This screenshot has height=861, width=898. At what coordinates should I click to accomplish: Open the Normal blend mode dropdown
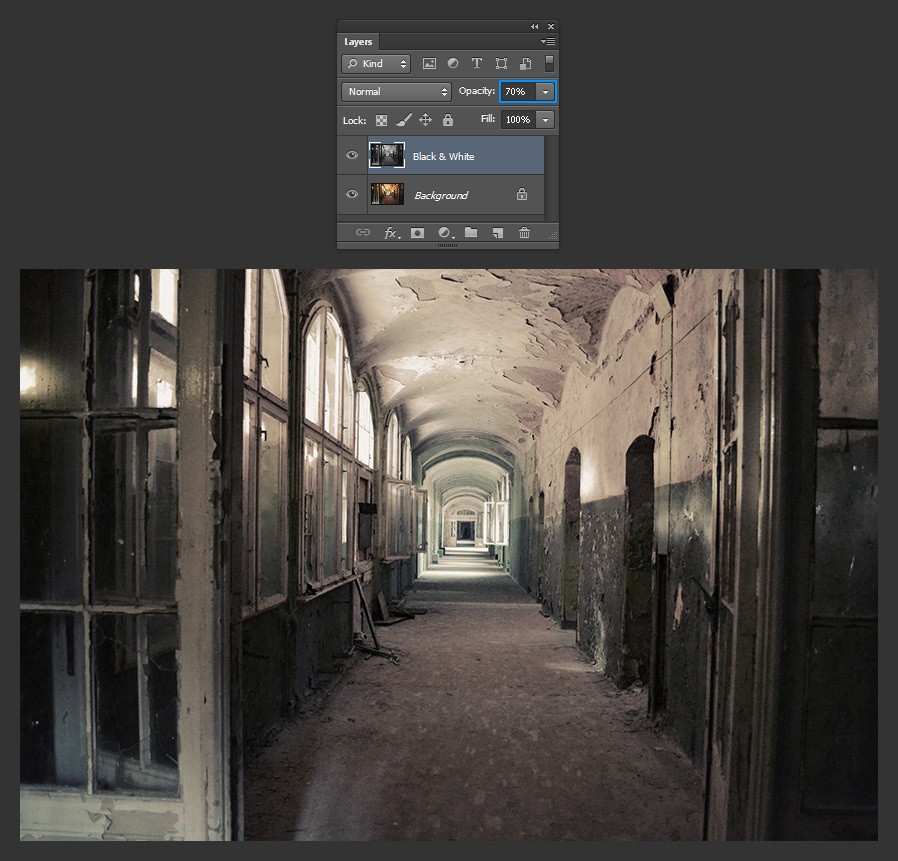point(396,92)
